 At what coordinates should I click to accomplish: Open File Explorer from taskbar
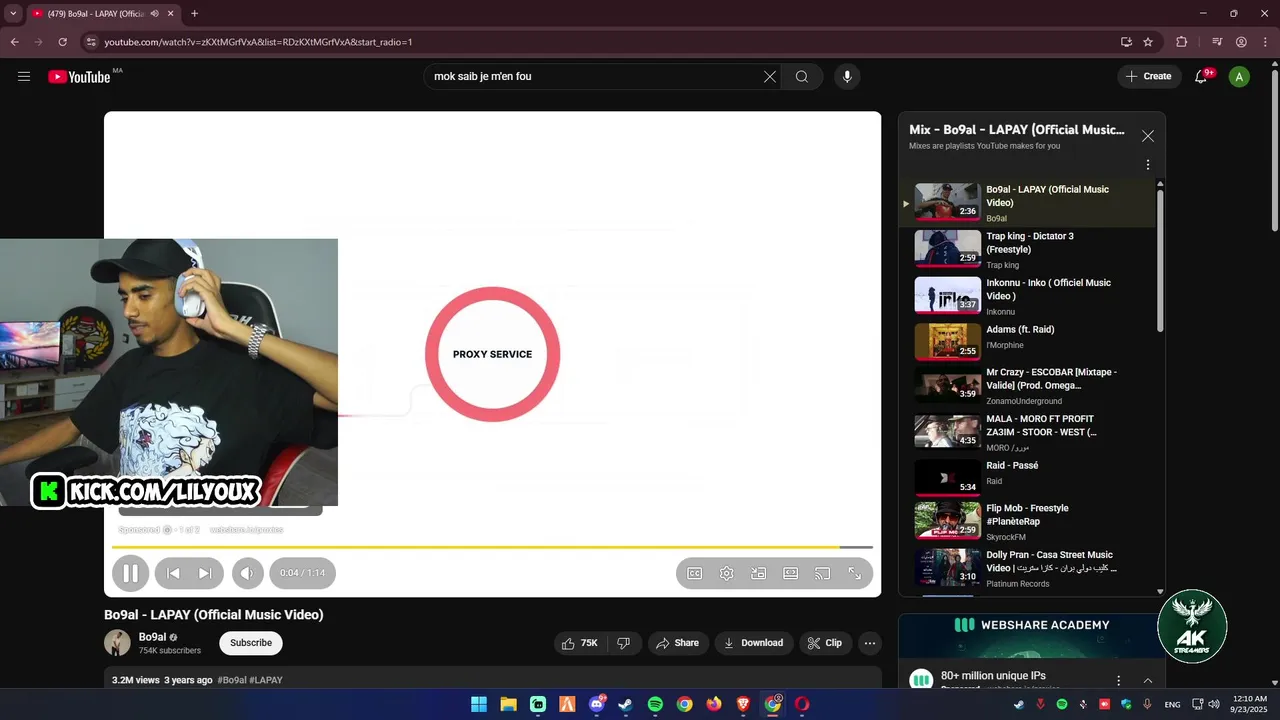click(x=508, y=704)
